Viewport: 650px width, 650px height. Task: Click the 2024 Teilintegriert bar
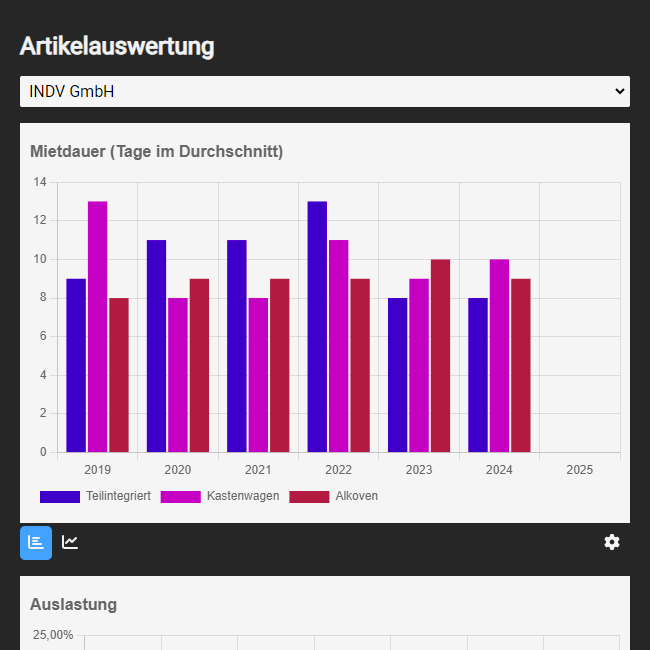(478, 375)
